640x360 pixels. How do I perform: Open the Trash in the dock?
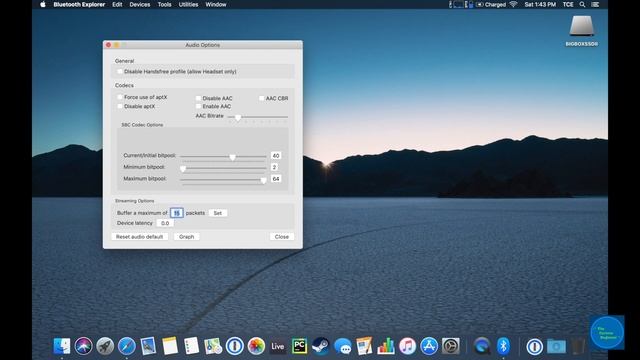pos(578,346)
